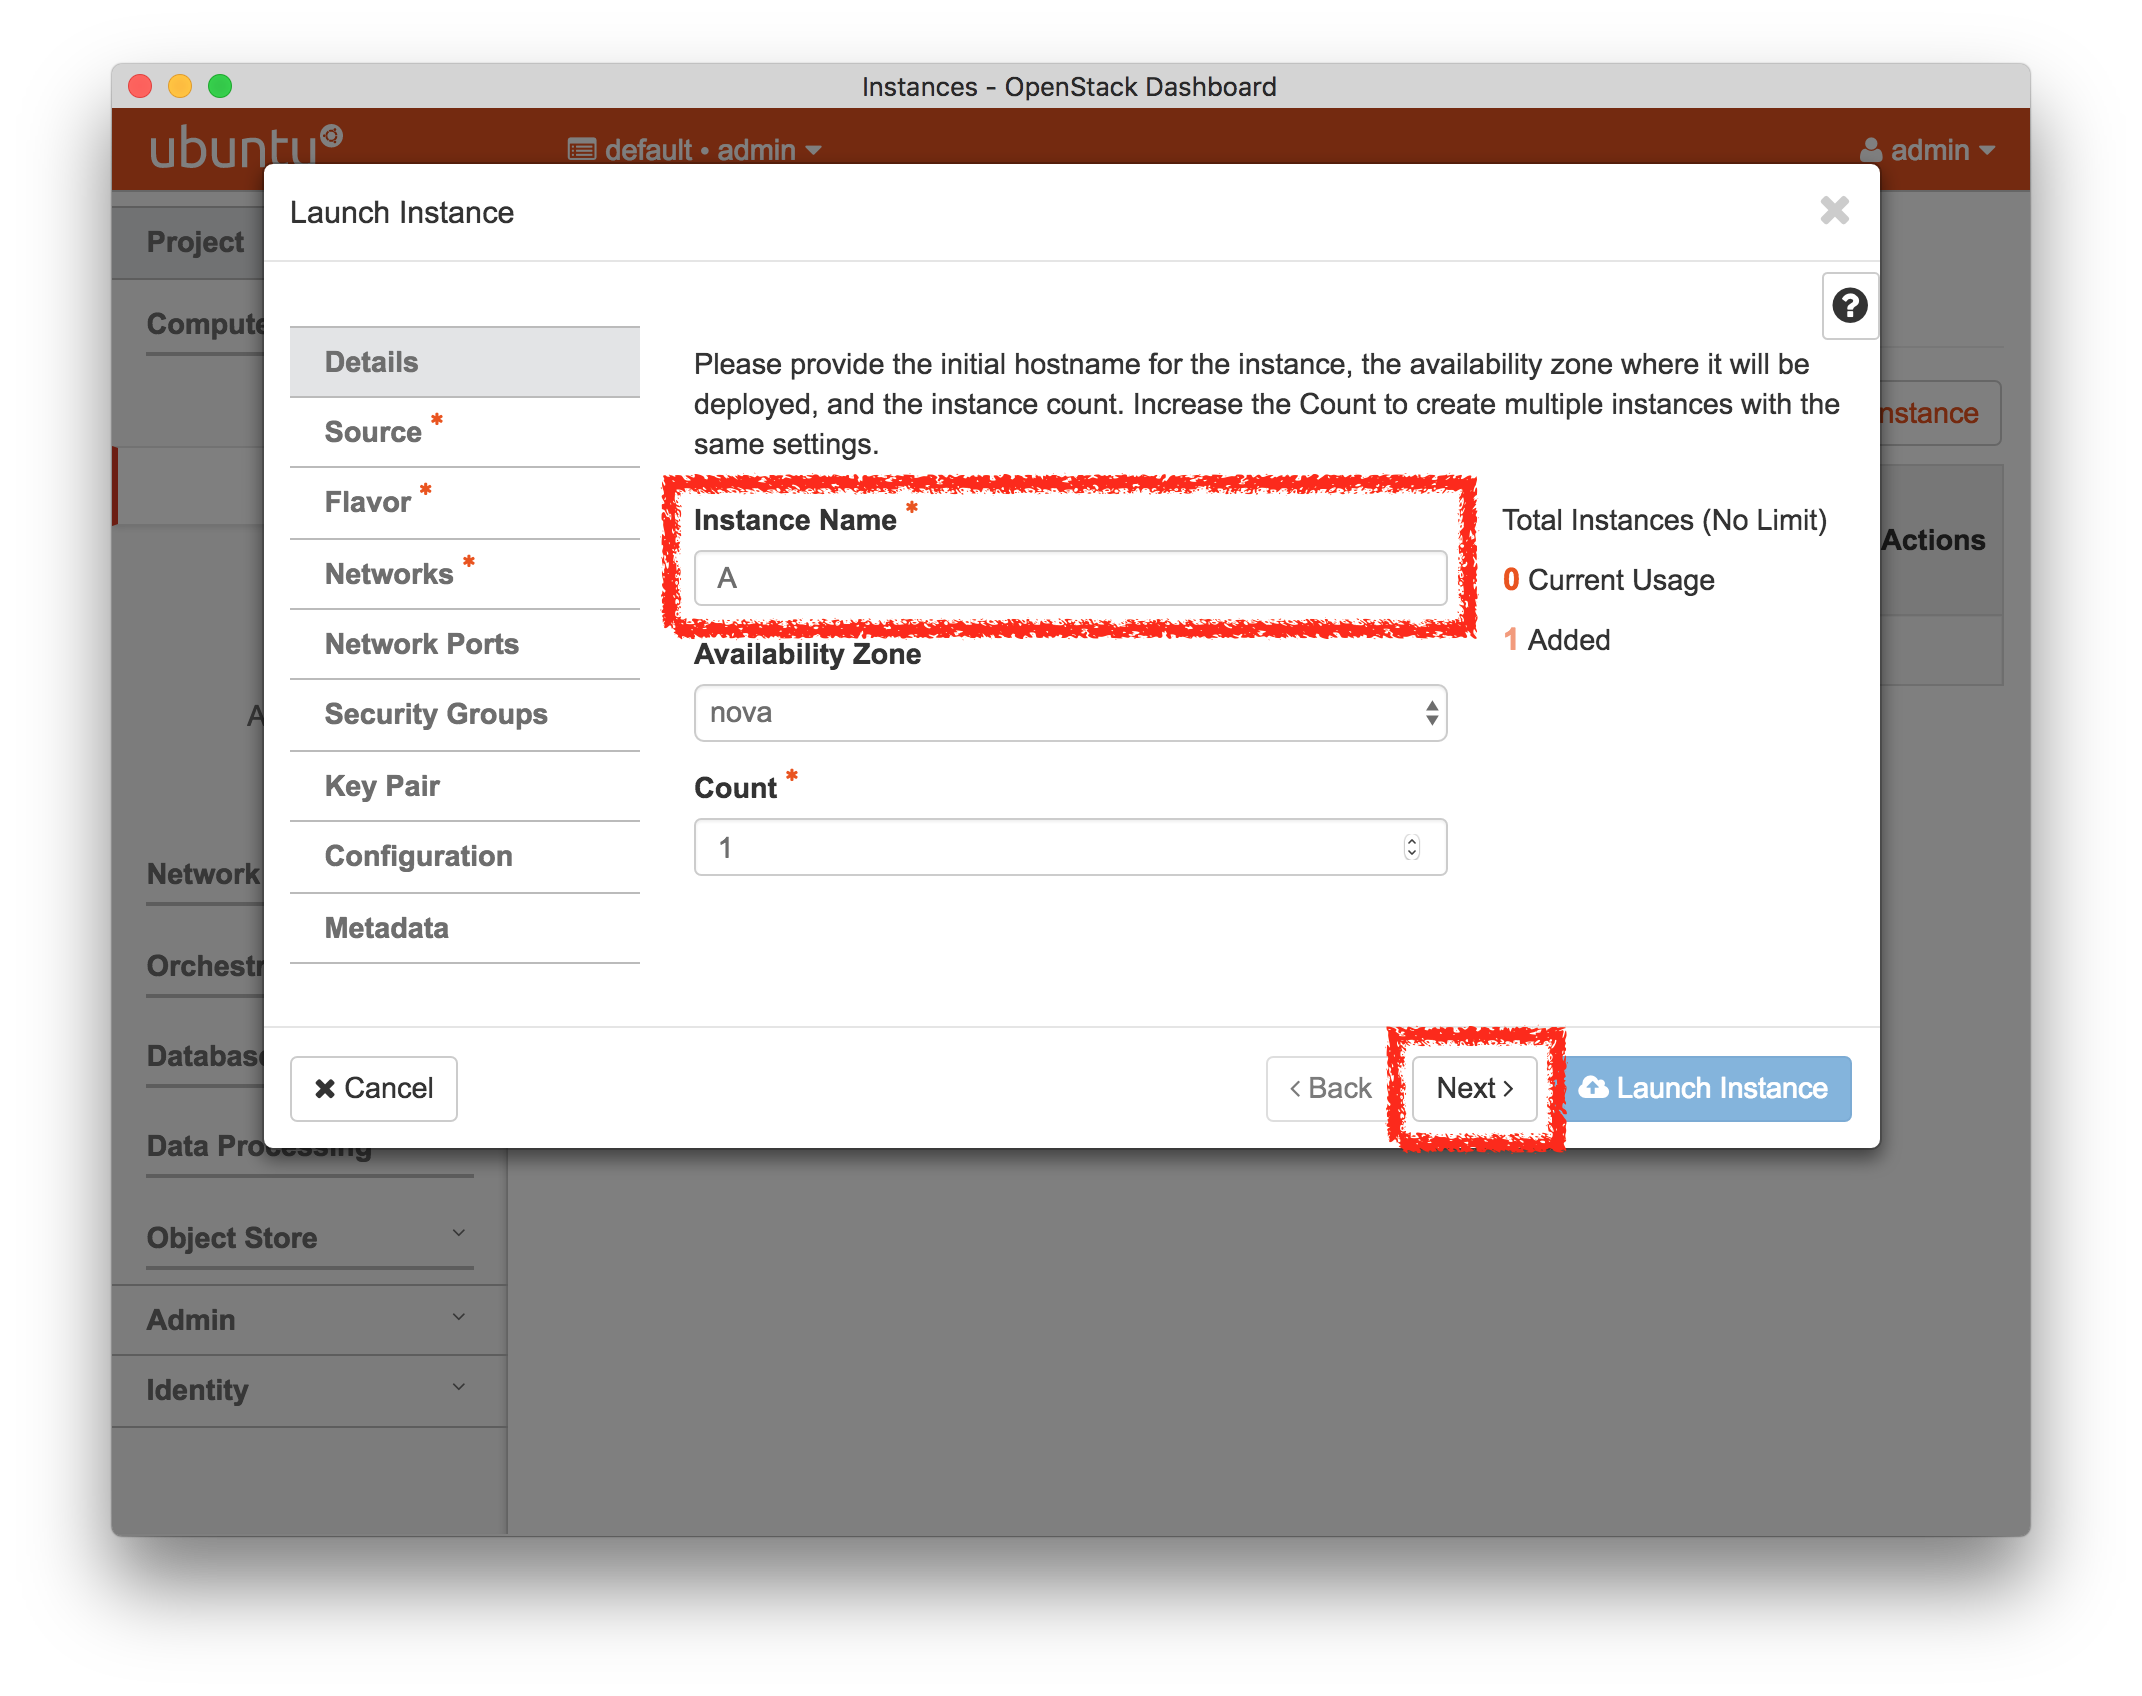Click the Back button
2142x1696 pixels.
click(x=1331, y=1088)
